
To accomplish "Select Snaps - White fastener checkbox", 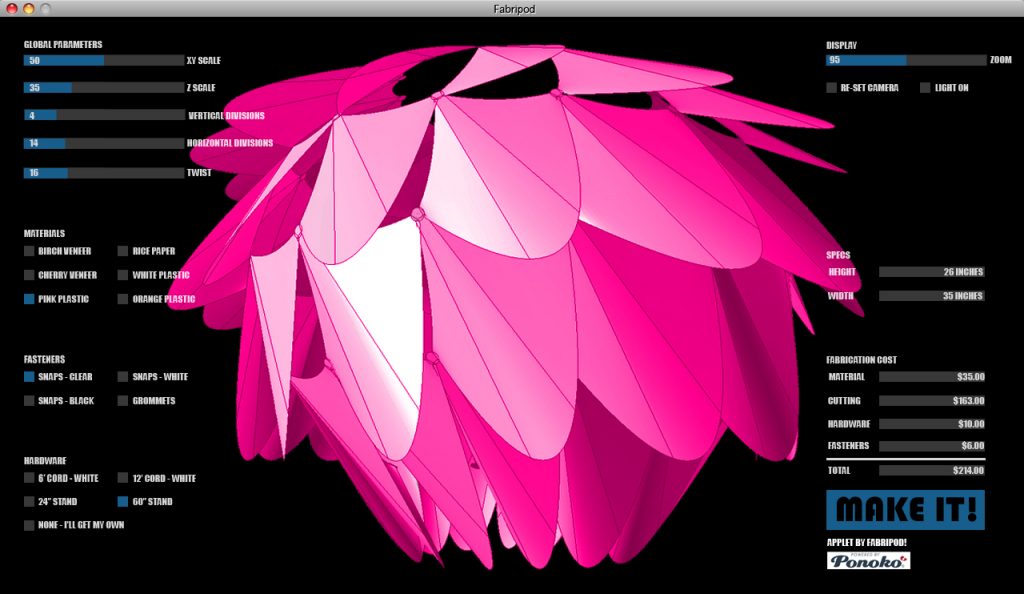I will coord(123,377).
